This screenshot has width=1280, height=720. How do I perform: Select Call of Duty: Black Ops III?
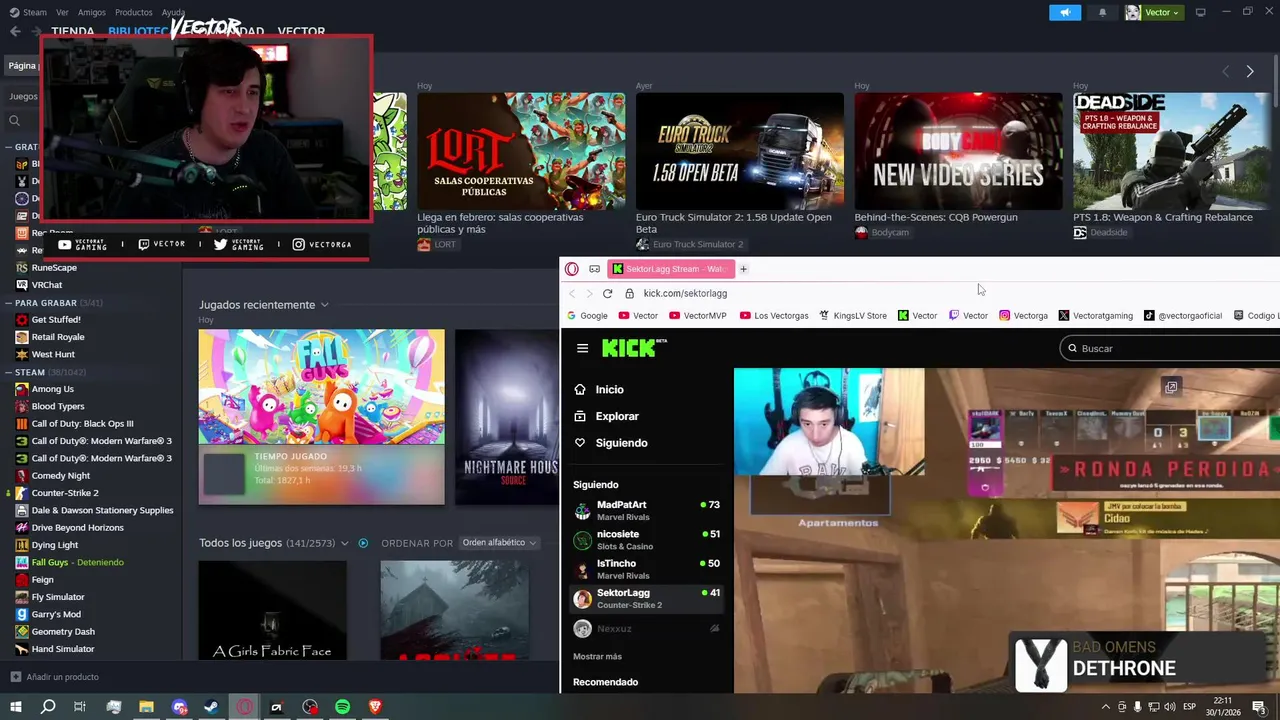[82, 424]
